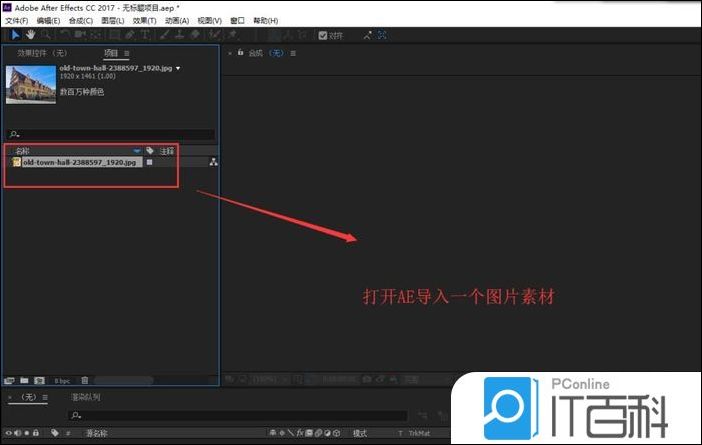Click the timeline label tag column
702x445 pixels.
(x=55, y=433)
